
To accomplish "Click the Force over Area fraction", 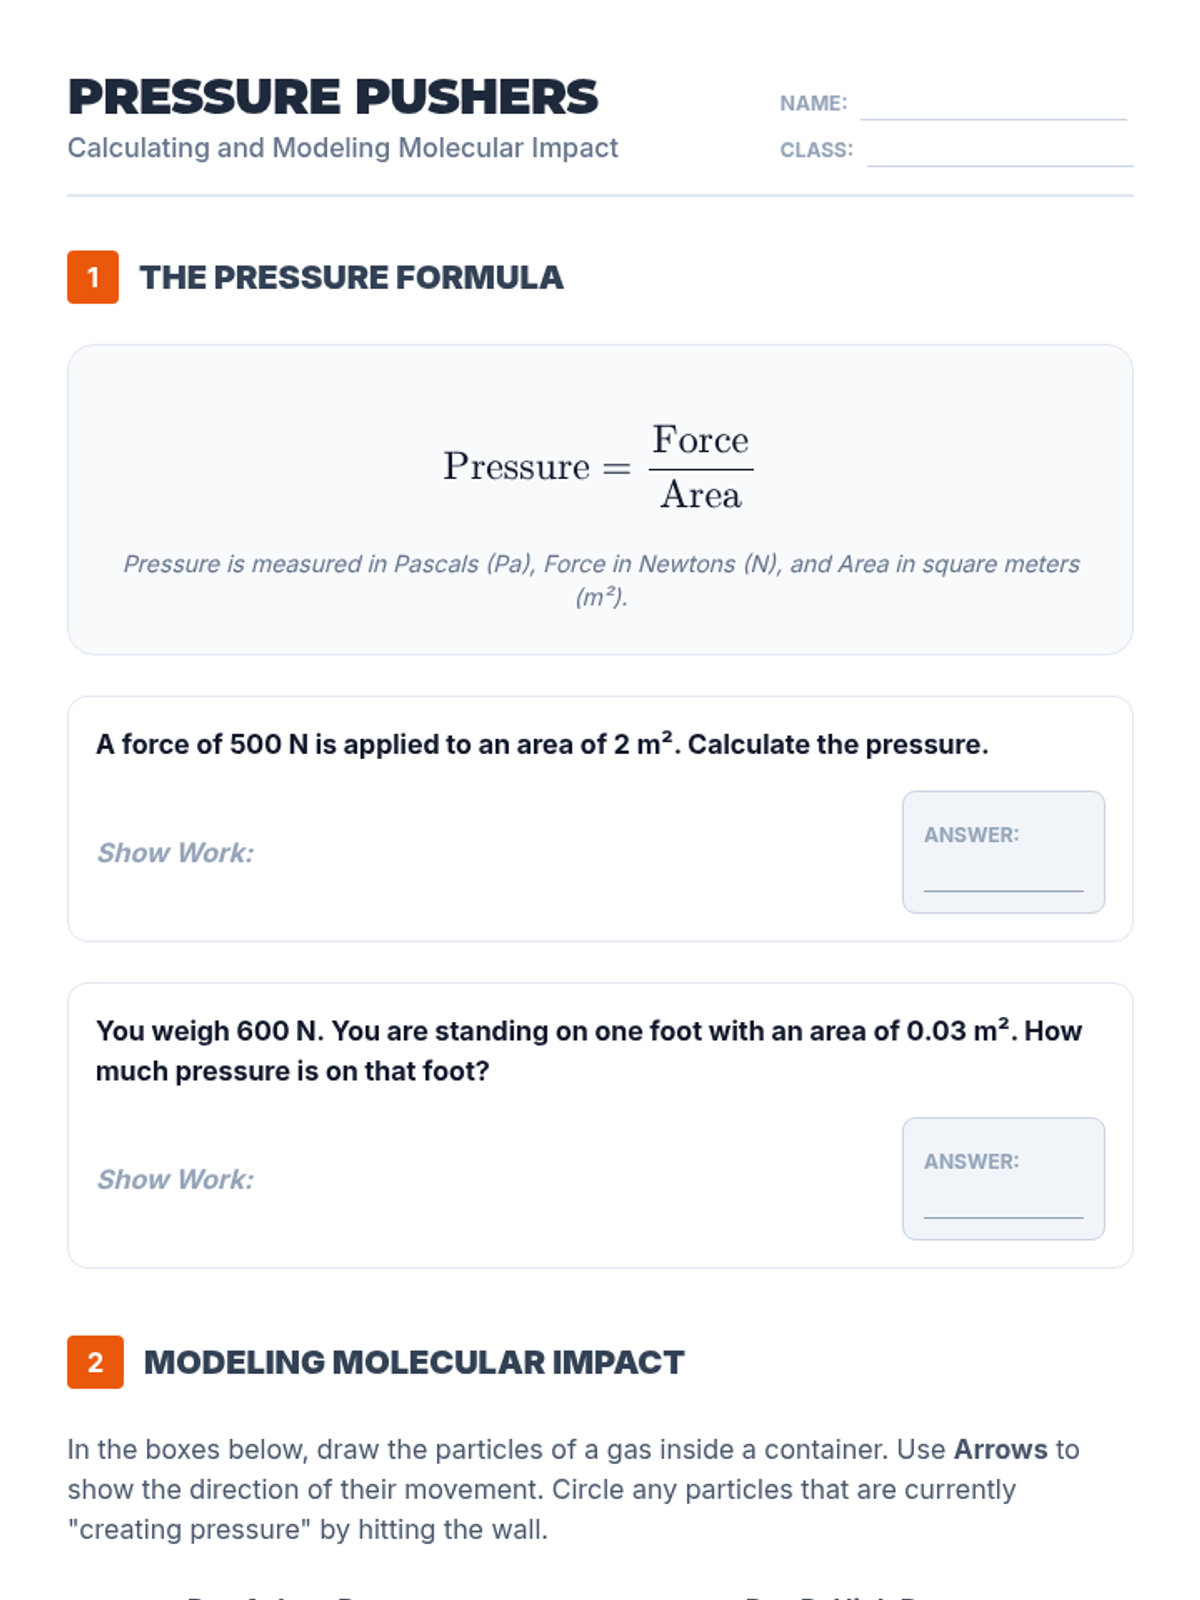I will click(x=700, y=468).
